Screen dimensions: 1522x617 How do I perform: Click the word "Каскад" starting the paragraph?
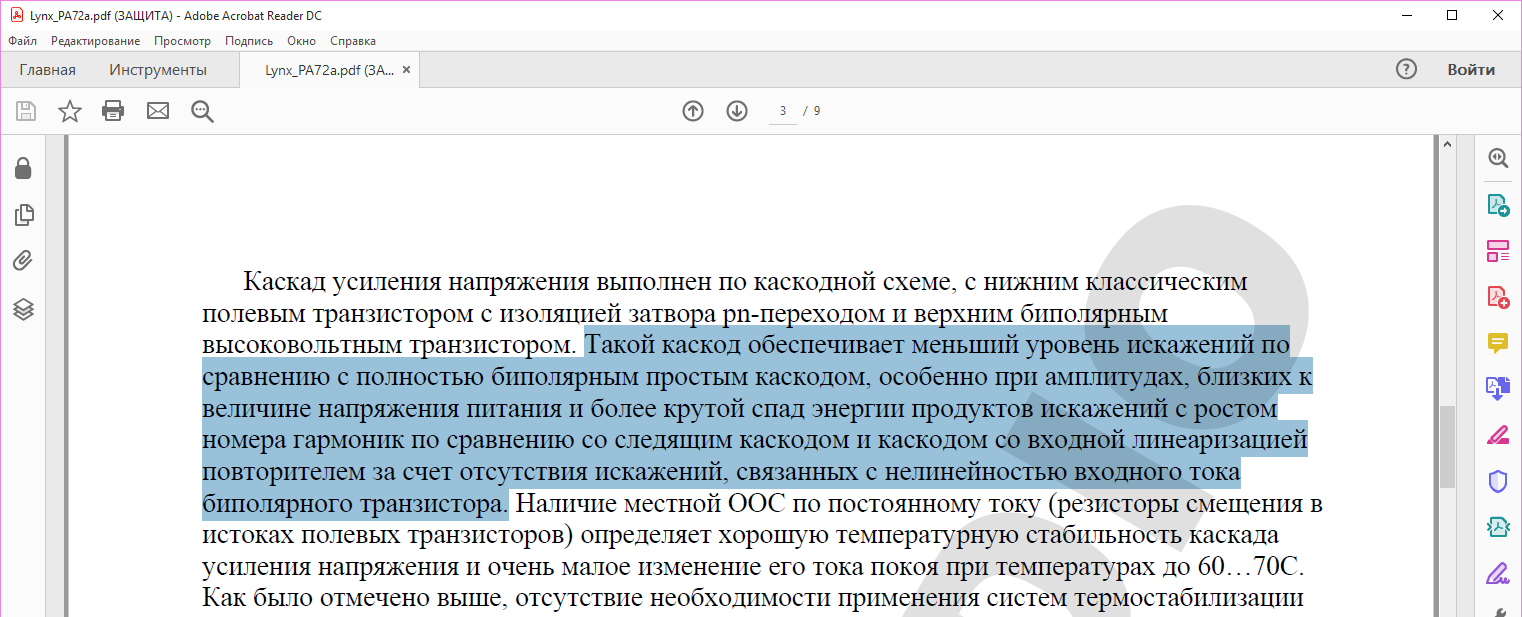[x=284, y=282]
